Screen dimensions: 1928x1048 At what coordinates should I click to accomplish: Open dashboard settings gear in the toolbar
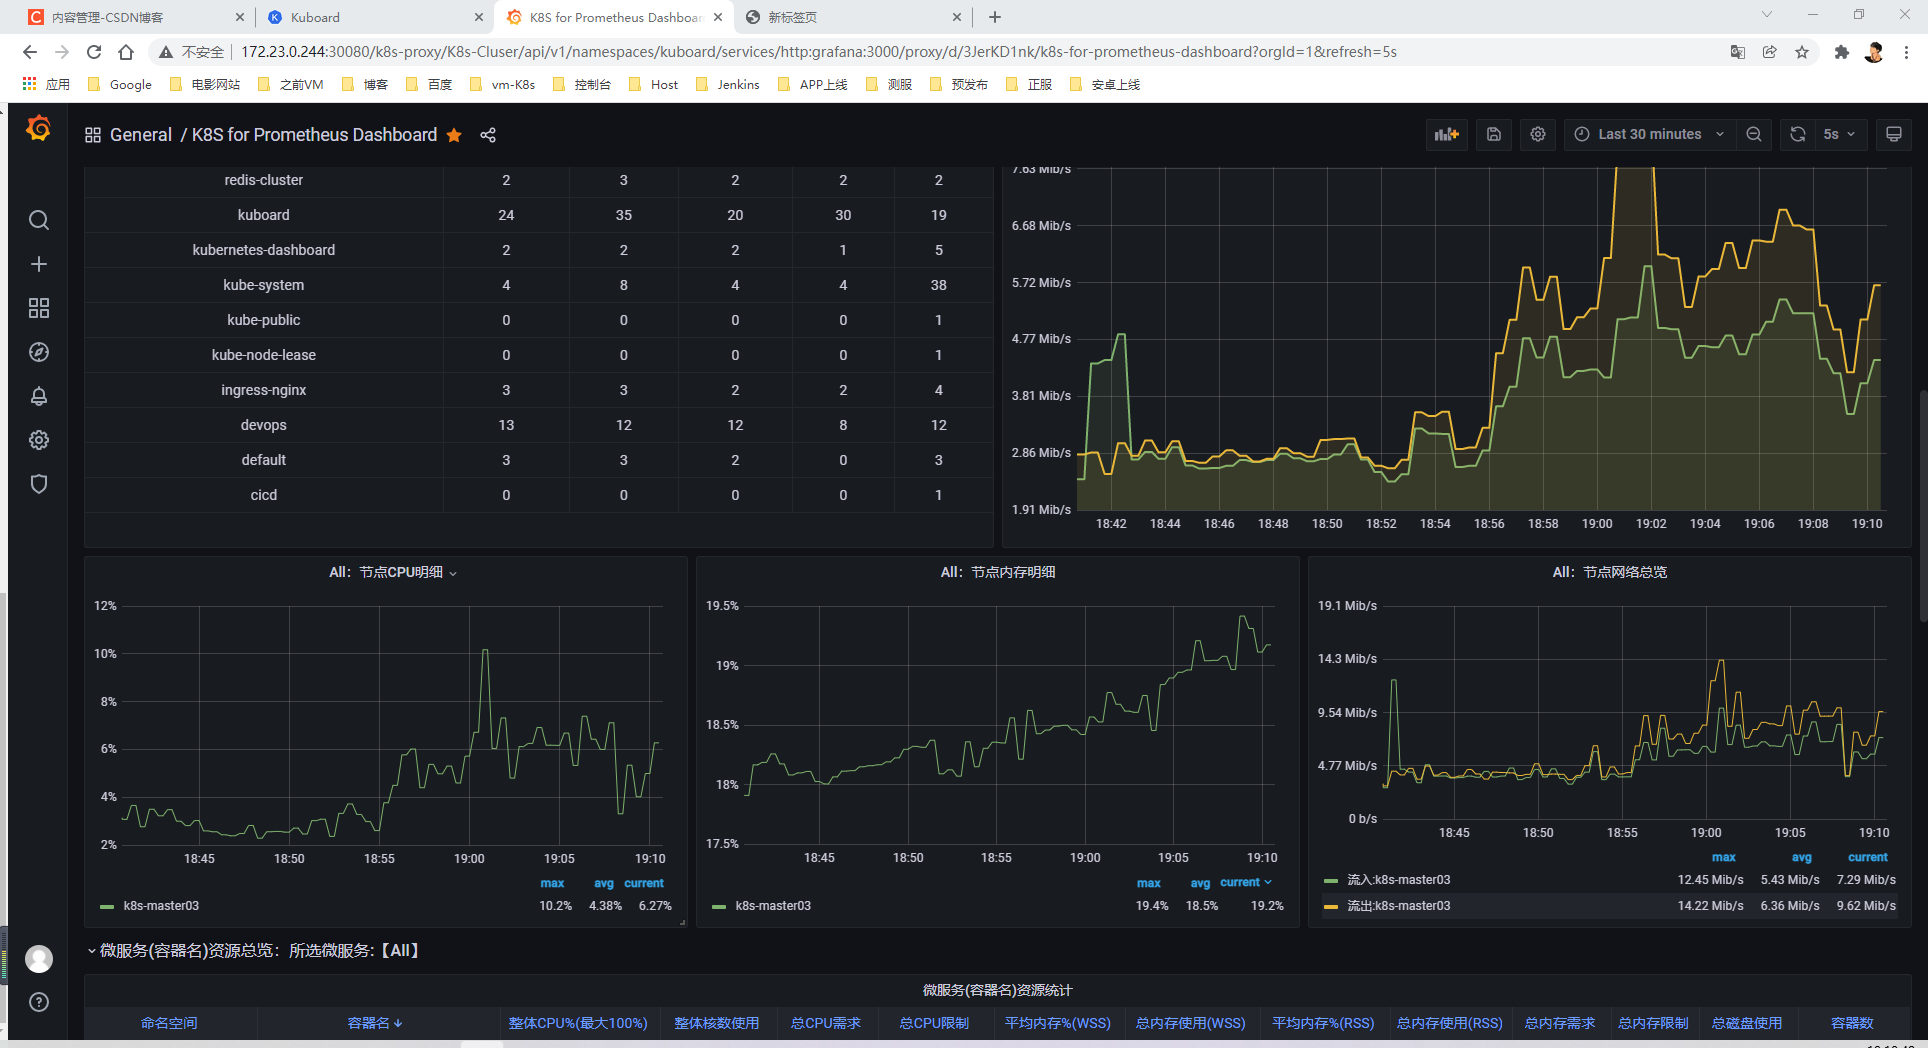pos(1538,134)
